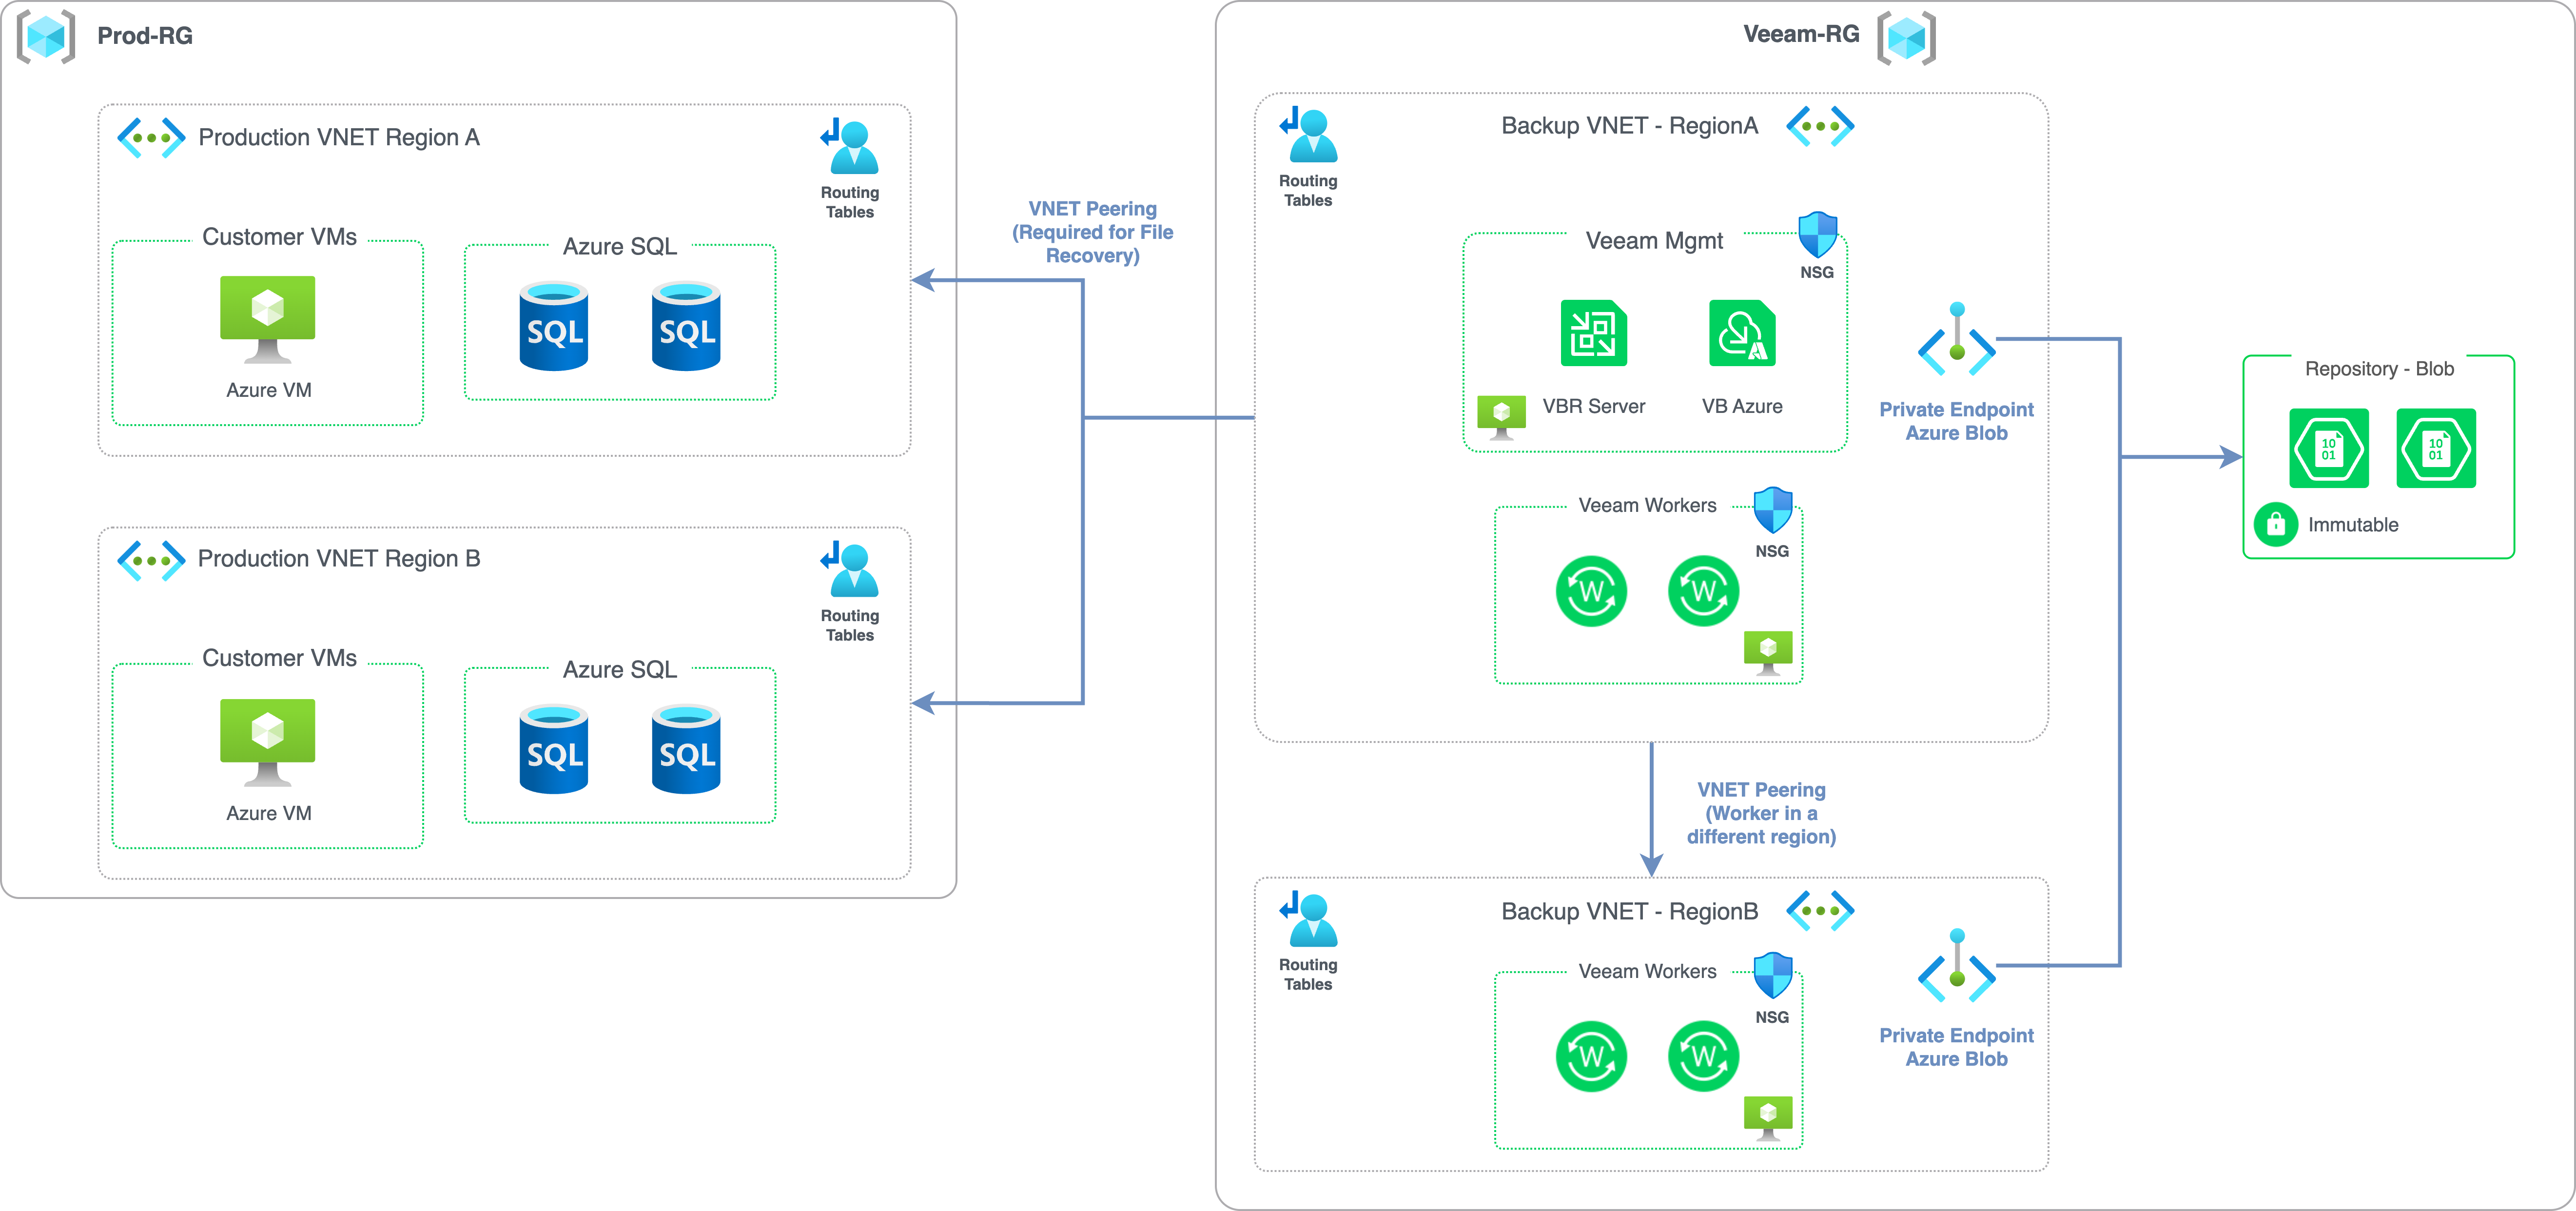Viewport: 2576px width, 1211px height.
Task: Select the second blob container in Repository
Action: coord(2436,448)
